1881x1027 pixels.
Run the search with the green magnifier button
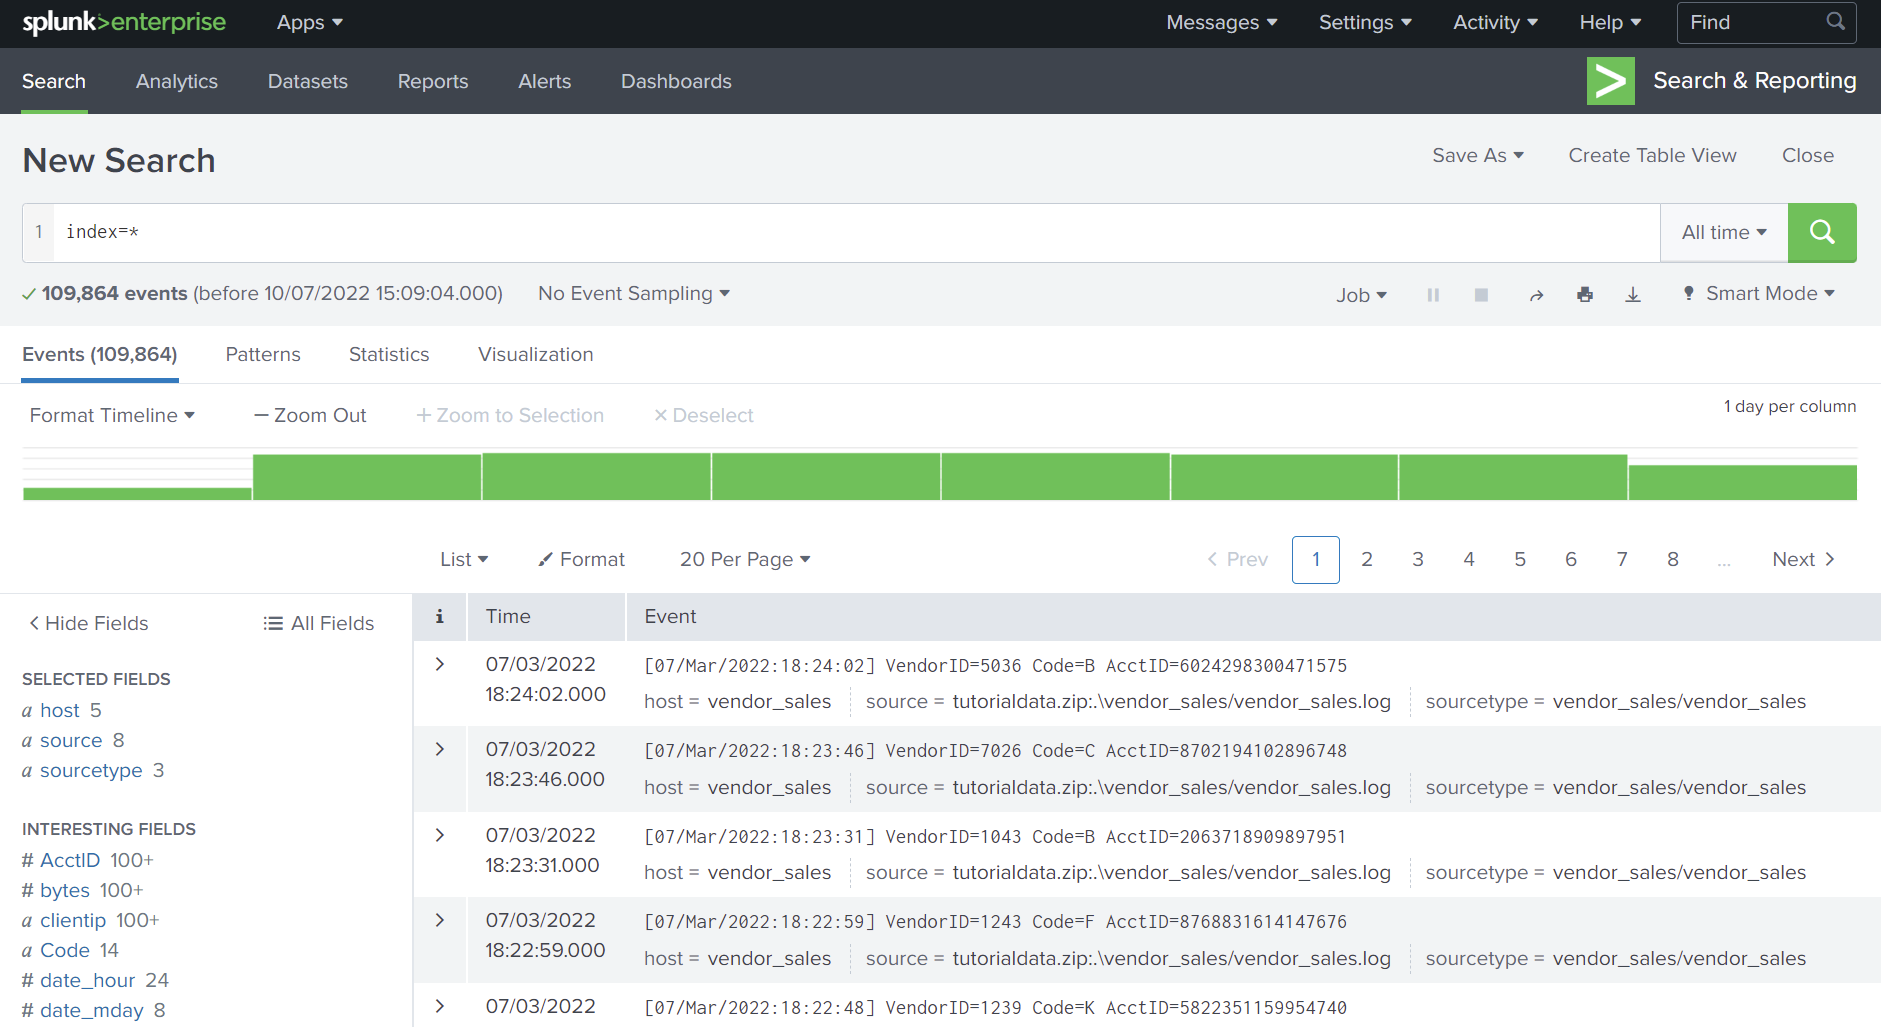(1822, 232)
